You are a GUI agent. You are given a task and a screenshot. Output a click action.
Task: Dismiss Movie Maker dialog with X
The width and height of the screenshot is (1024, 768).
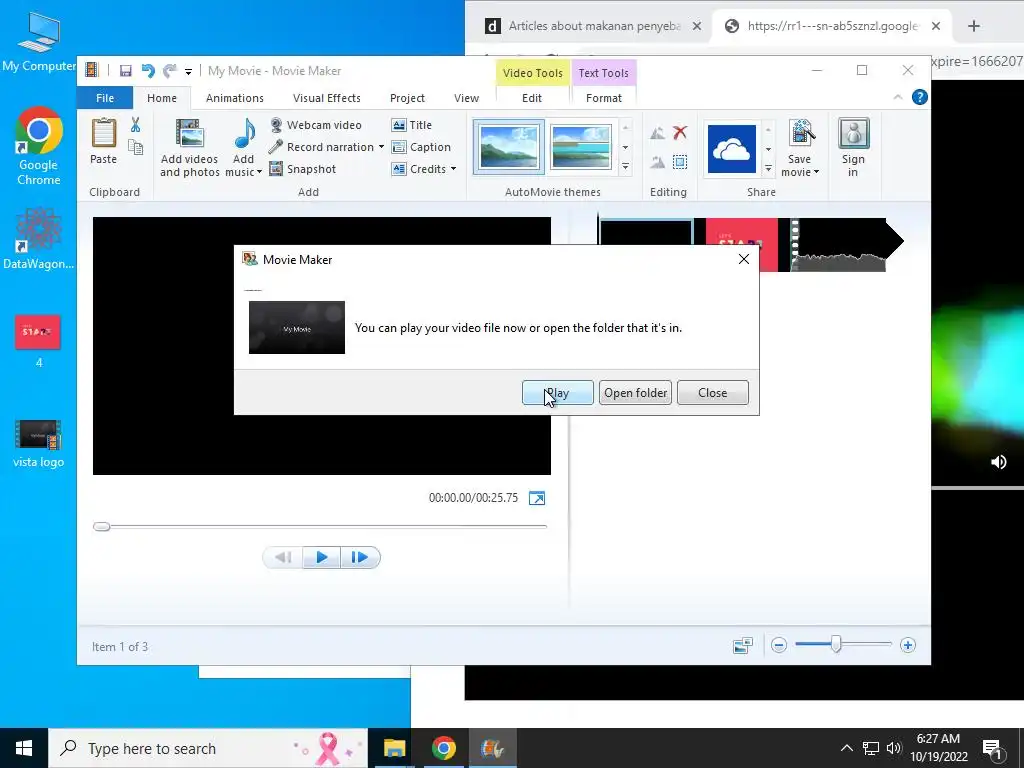click(x=744, y=259)
